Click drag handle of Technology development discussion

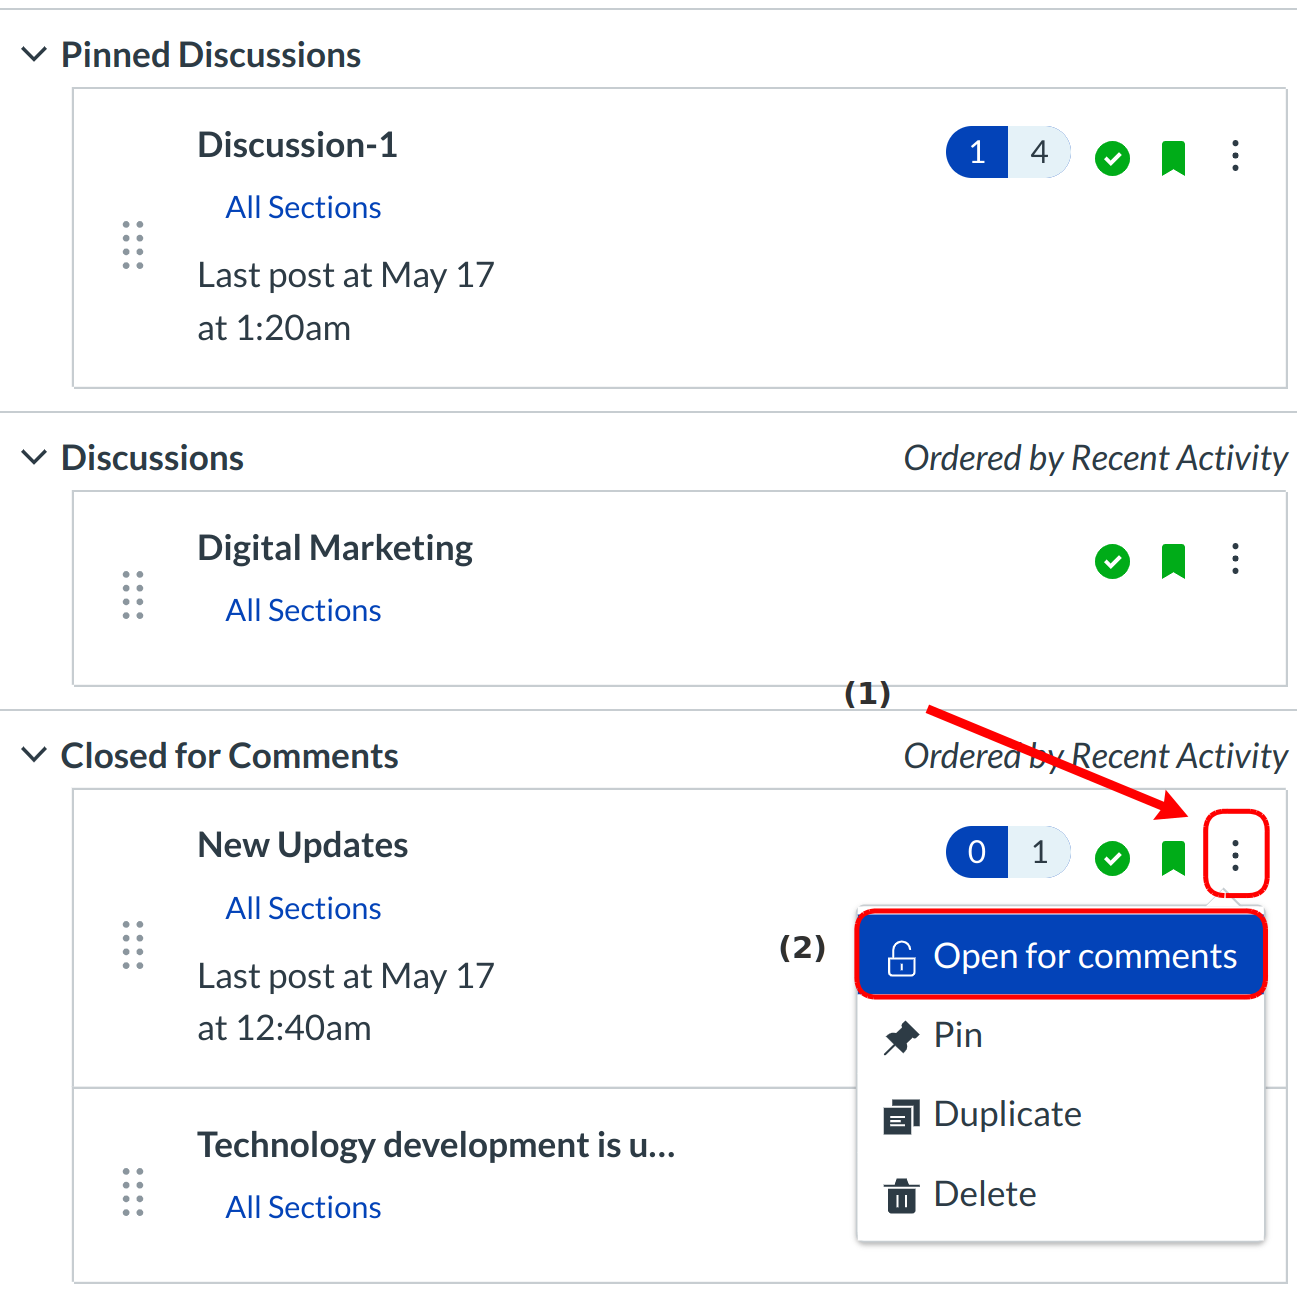pos(133,1192)
